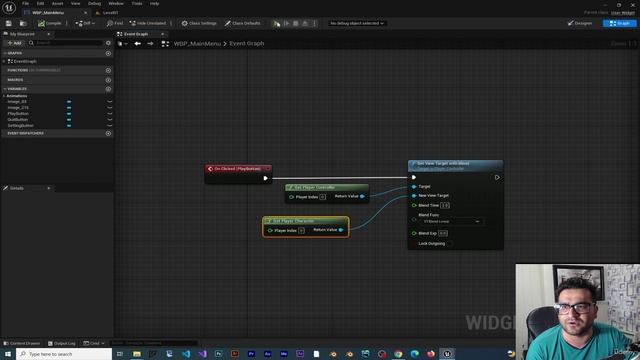Open the graph bookmarks dropdown
The width and height of the screenshot is (640, 360).
click(x=122, y=43)
